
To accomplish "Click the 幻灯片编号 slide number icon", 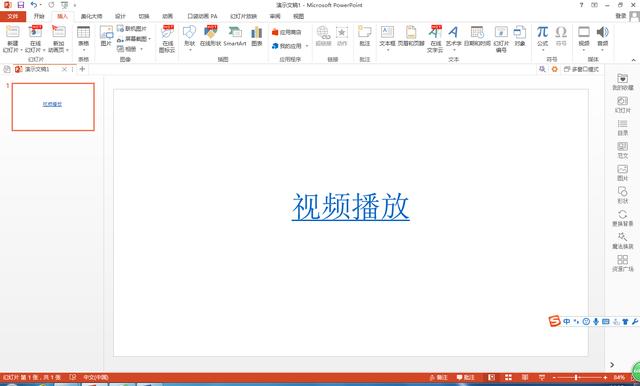I will 501,39.
